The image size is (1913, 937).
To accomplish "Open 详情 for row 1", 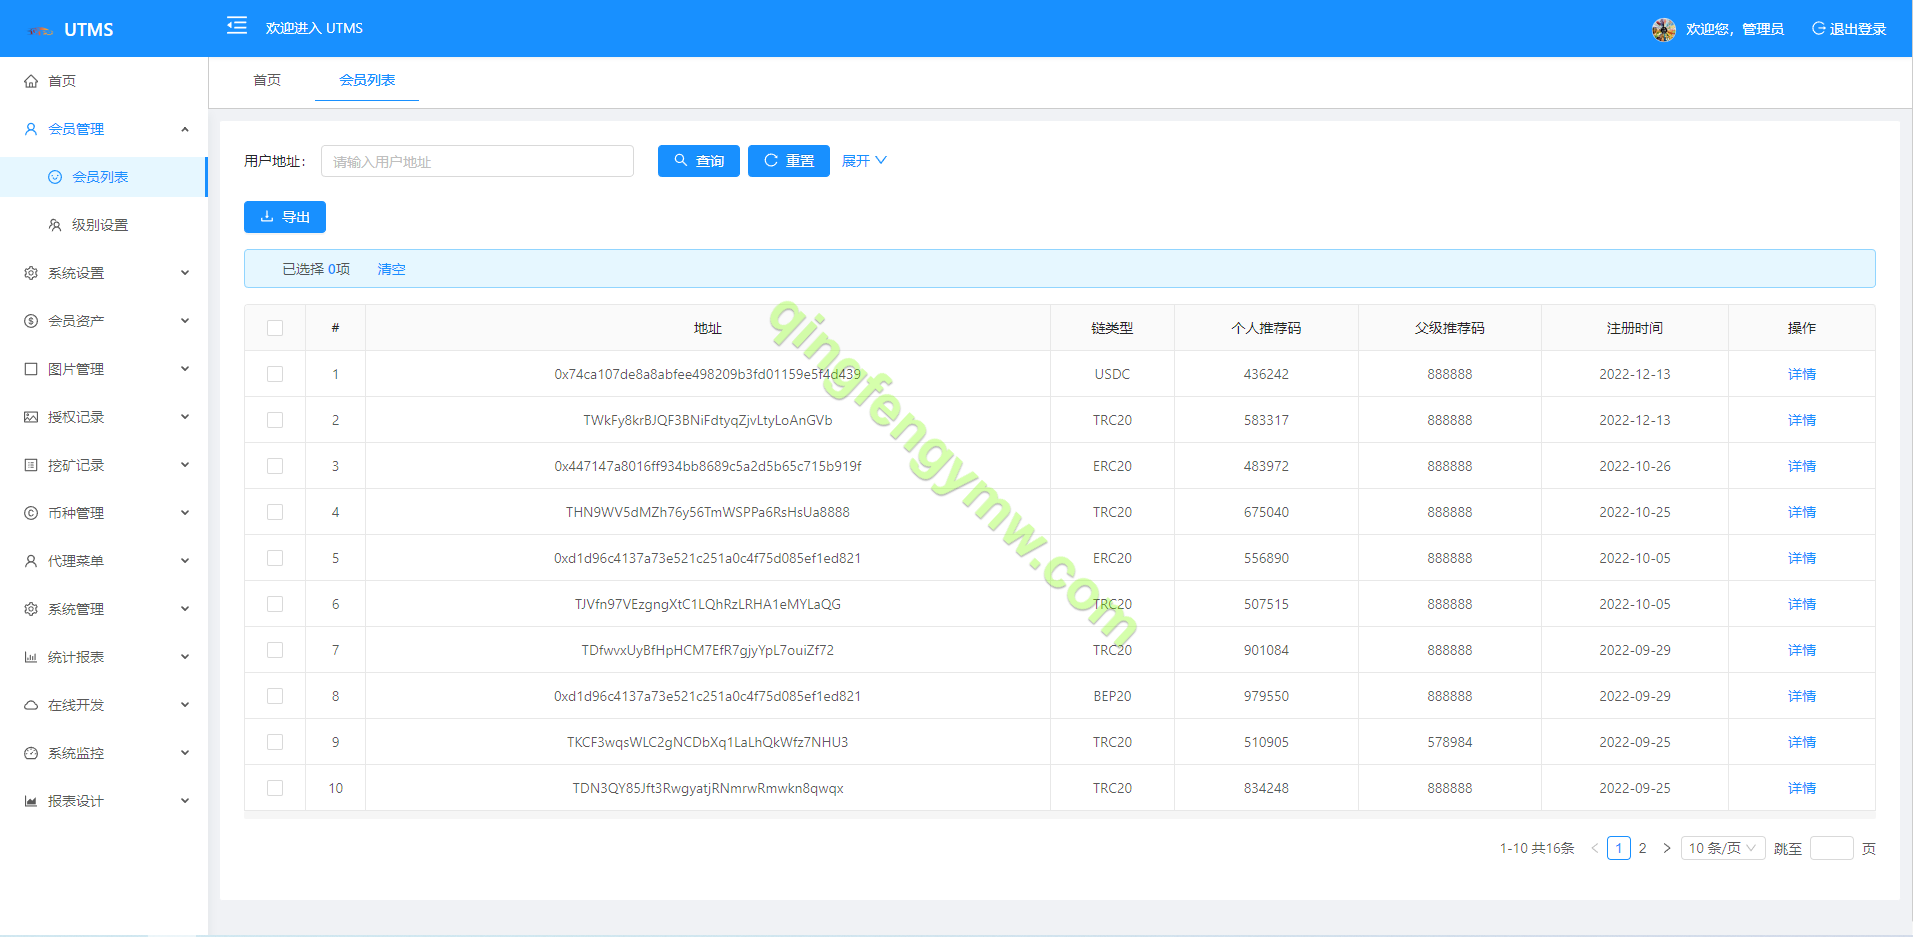I will click(x=1802, y=374).
